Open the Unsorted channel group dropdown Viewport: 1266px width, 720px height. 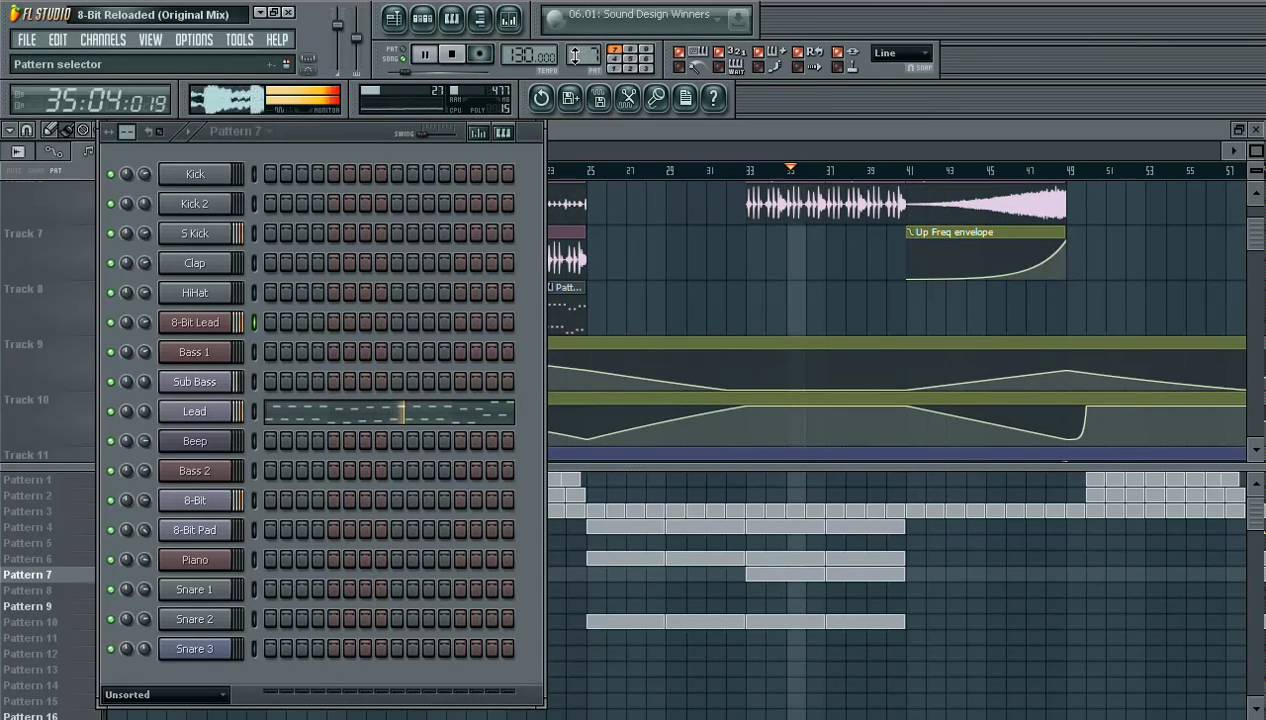coord(165,695)
